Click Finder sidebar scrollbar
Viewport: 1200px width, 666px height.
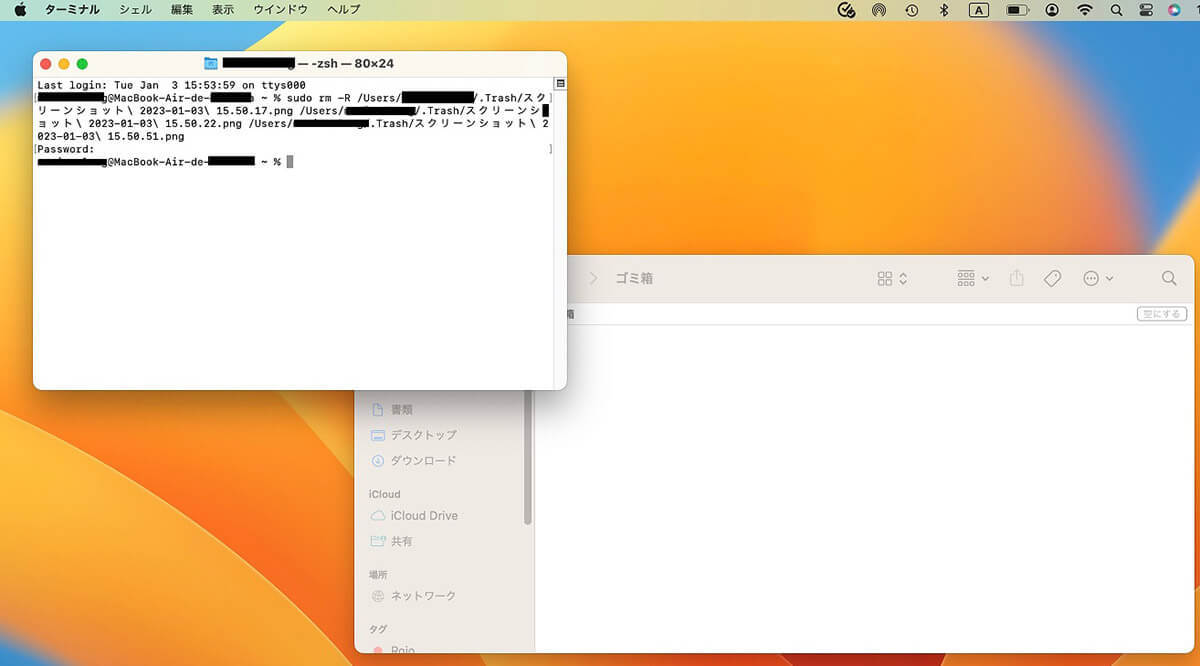(528, 458)
